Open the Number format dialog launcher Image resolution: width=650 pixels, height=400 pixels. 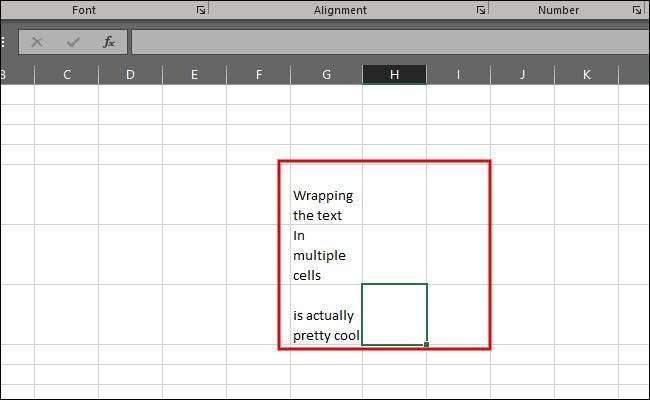[637, 10]
